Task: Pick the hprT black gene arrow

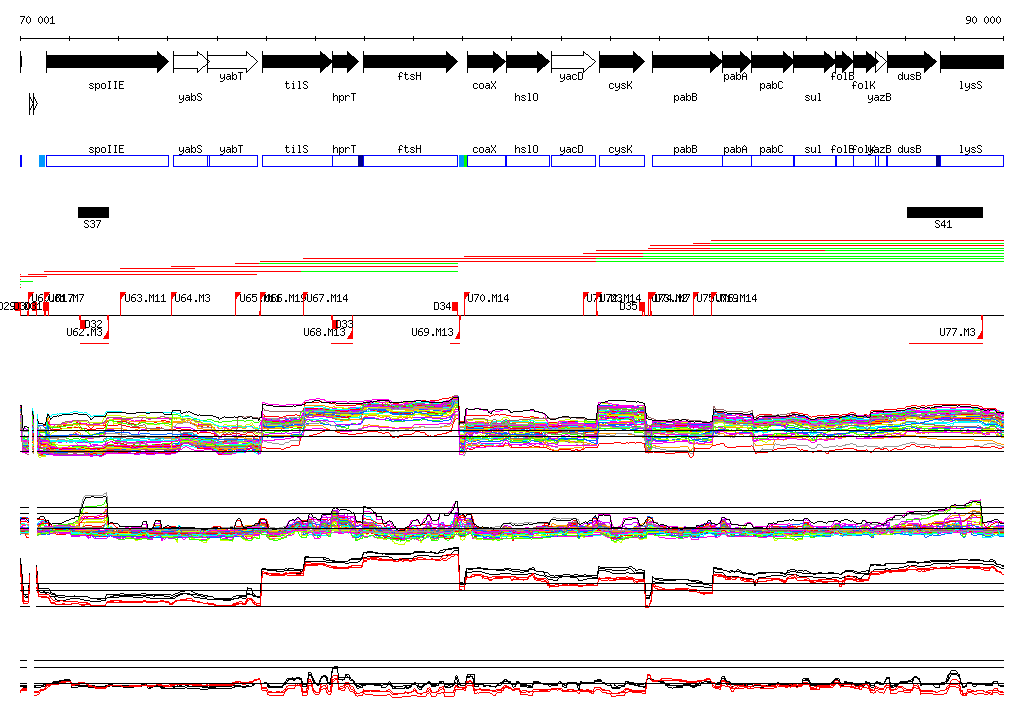Action: (x=345, y=62)
